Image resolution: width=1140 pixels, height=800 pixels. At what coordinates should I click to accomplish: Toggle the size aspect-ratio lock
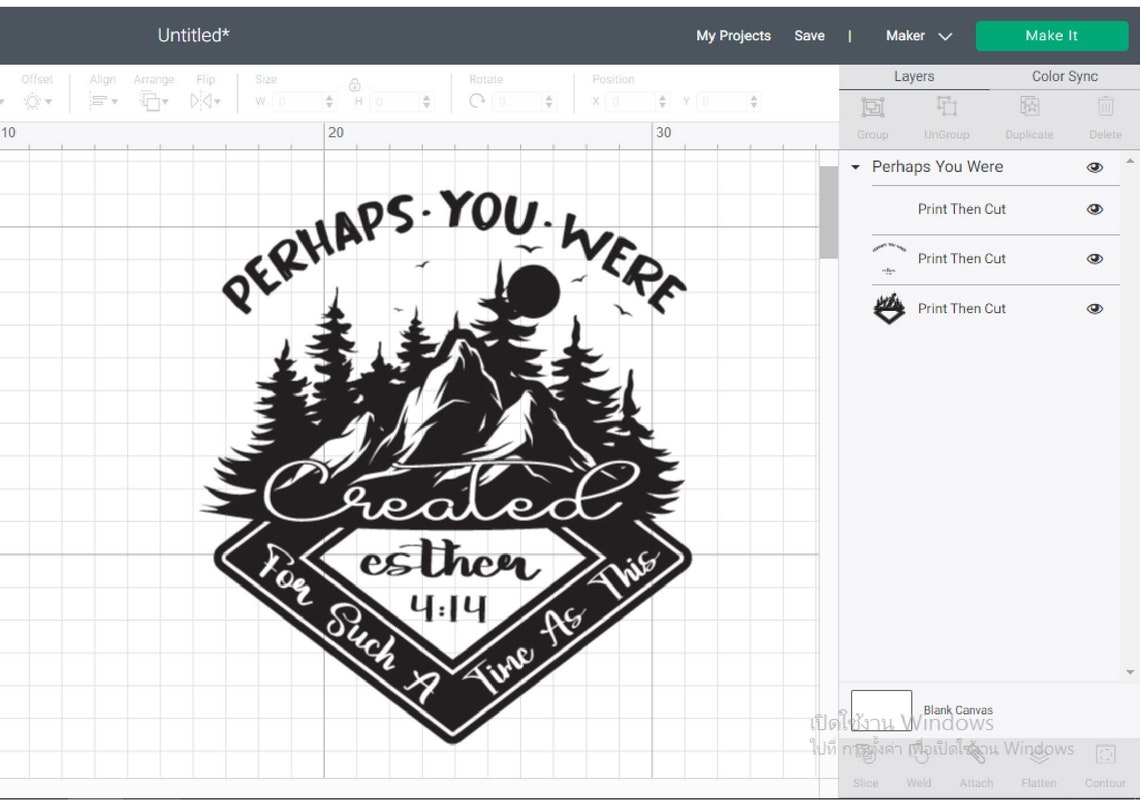tap(355, 85)
